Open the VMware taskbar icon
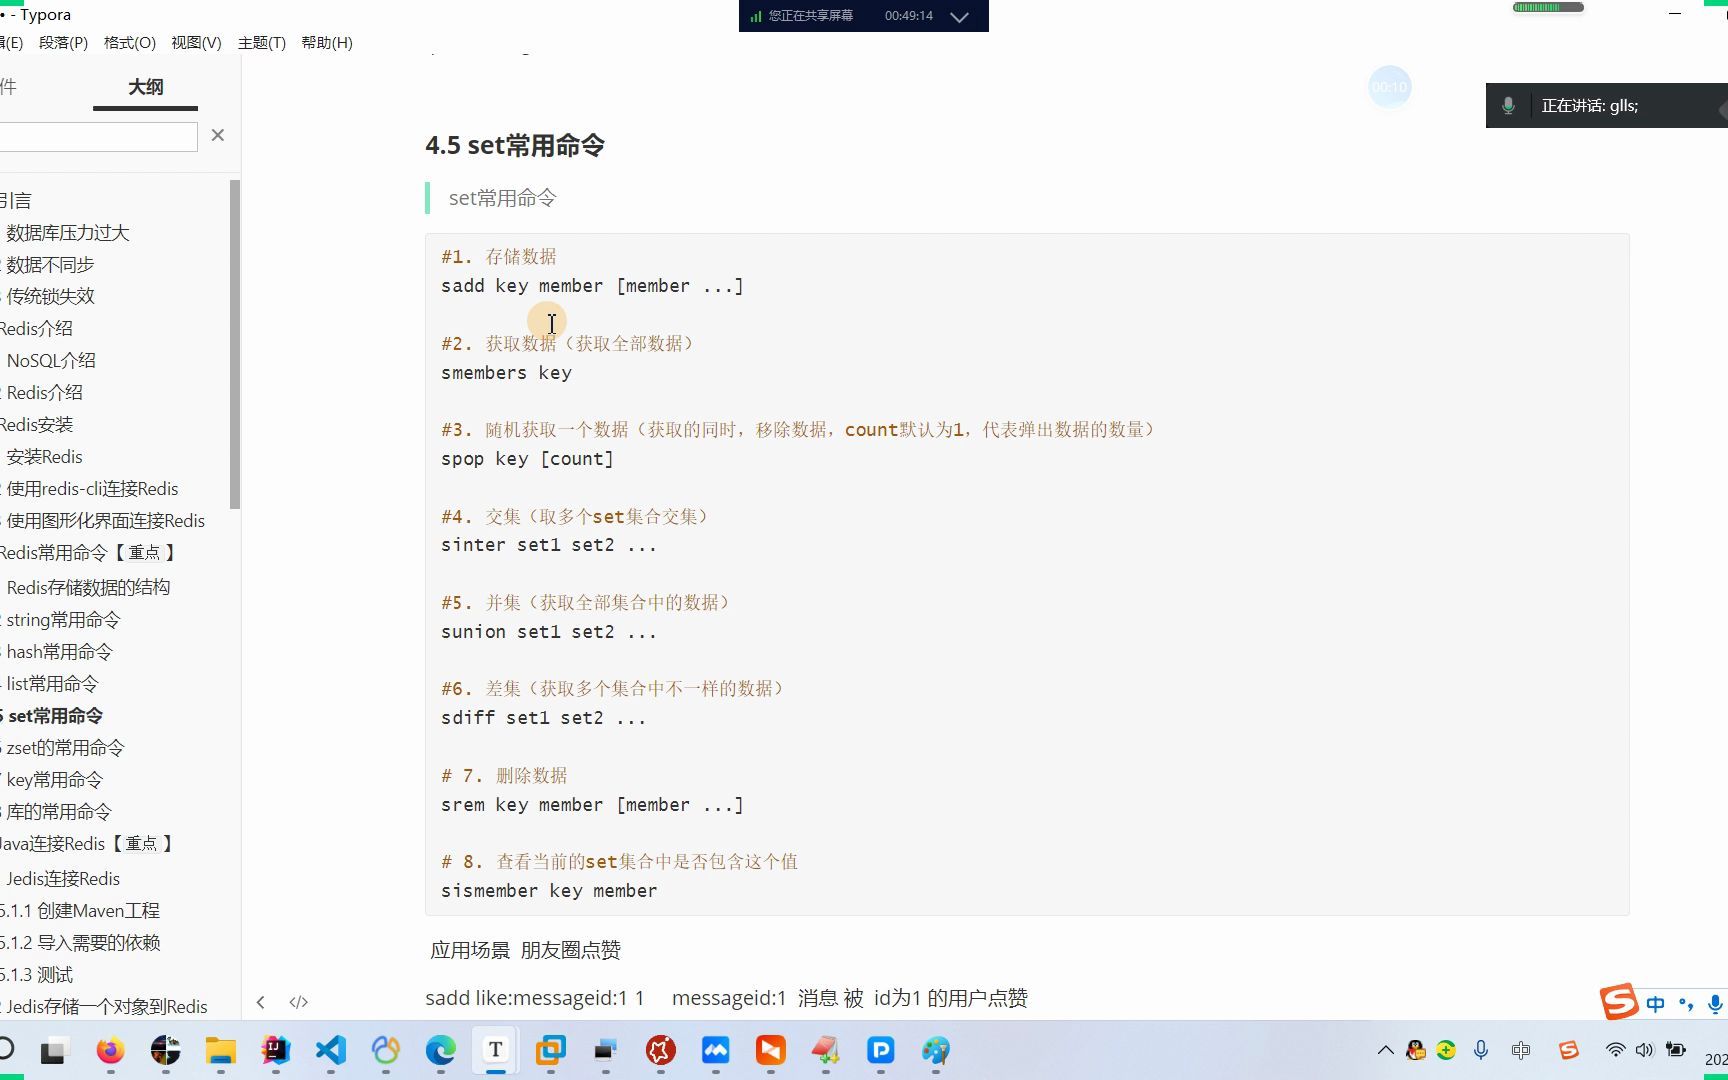Viewport: 1728px width, 1080px height. [x=550, y=1050]
